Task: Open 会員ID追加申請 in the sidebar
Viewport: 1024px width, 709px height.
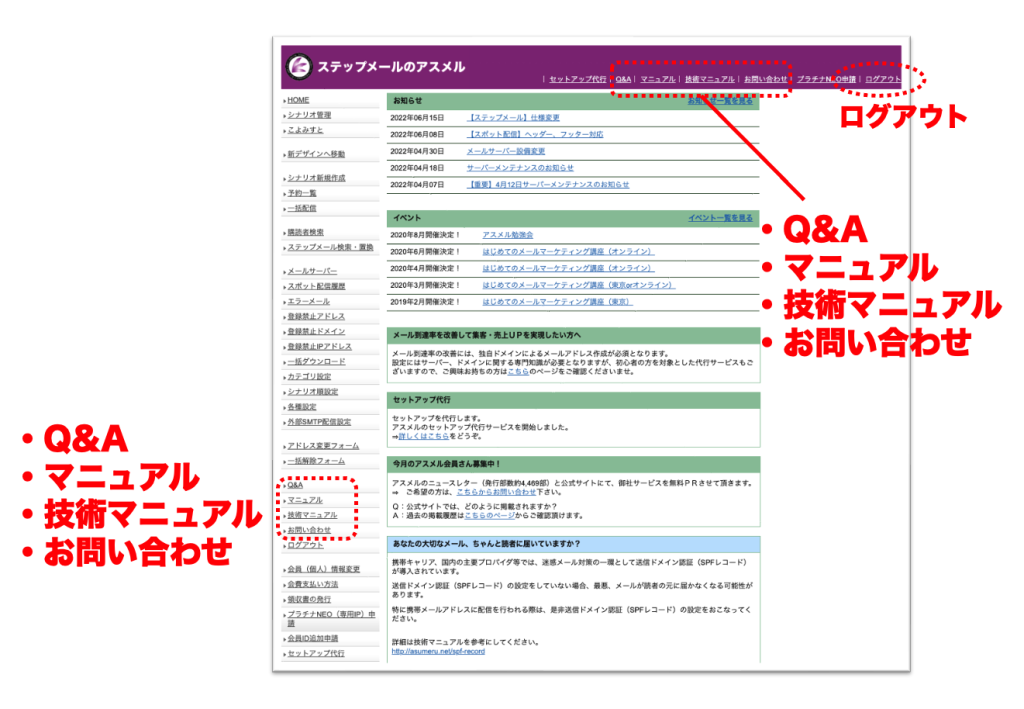Action: click(x=313, y=638)
